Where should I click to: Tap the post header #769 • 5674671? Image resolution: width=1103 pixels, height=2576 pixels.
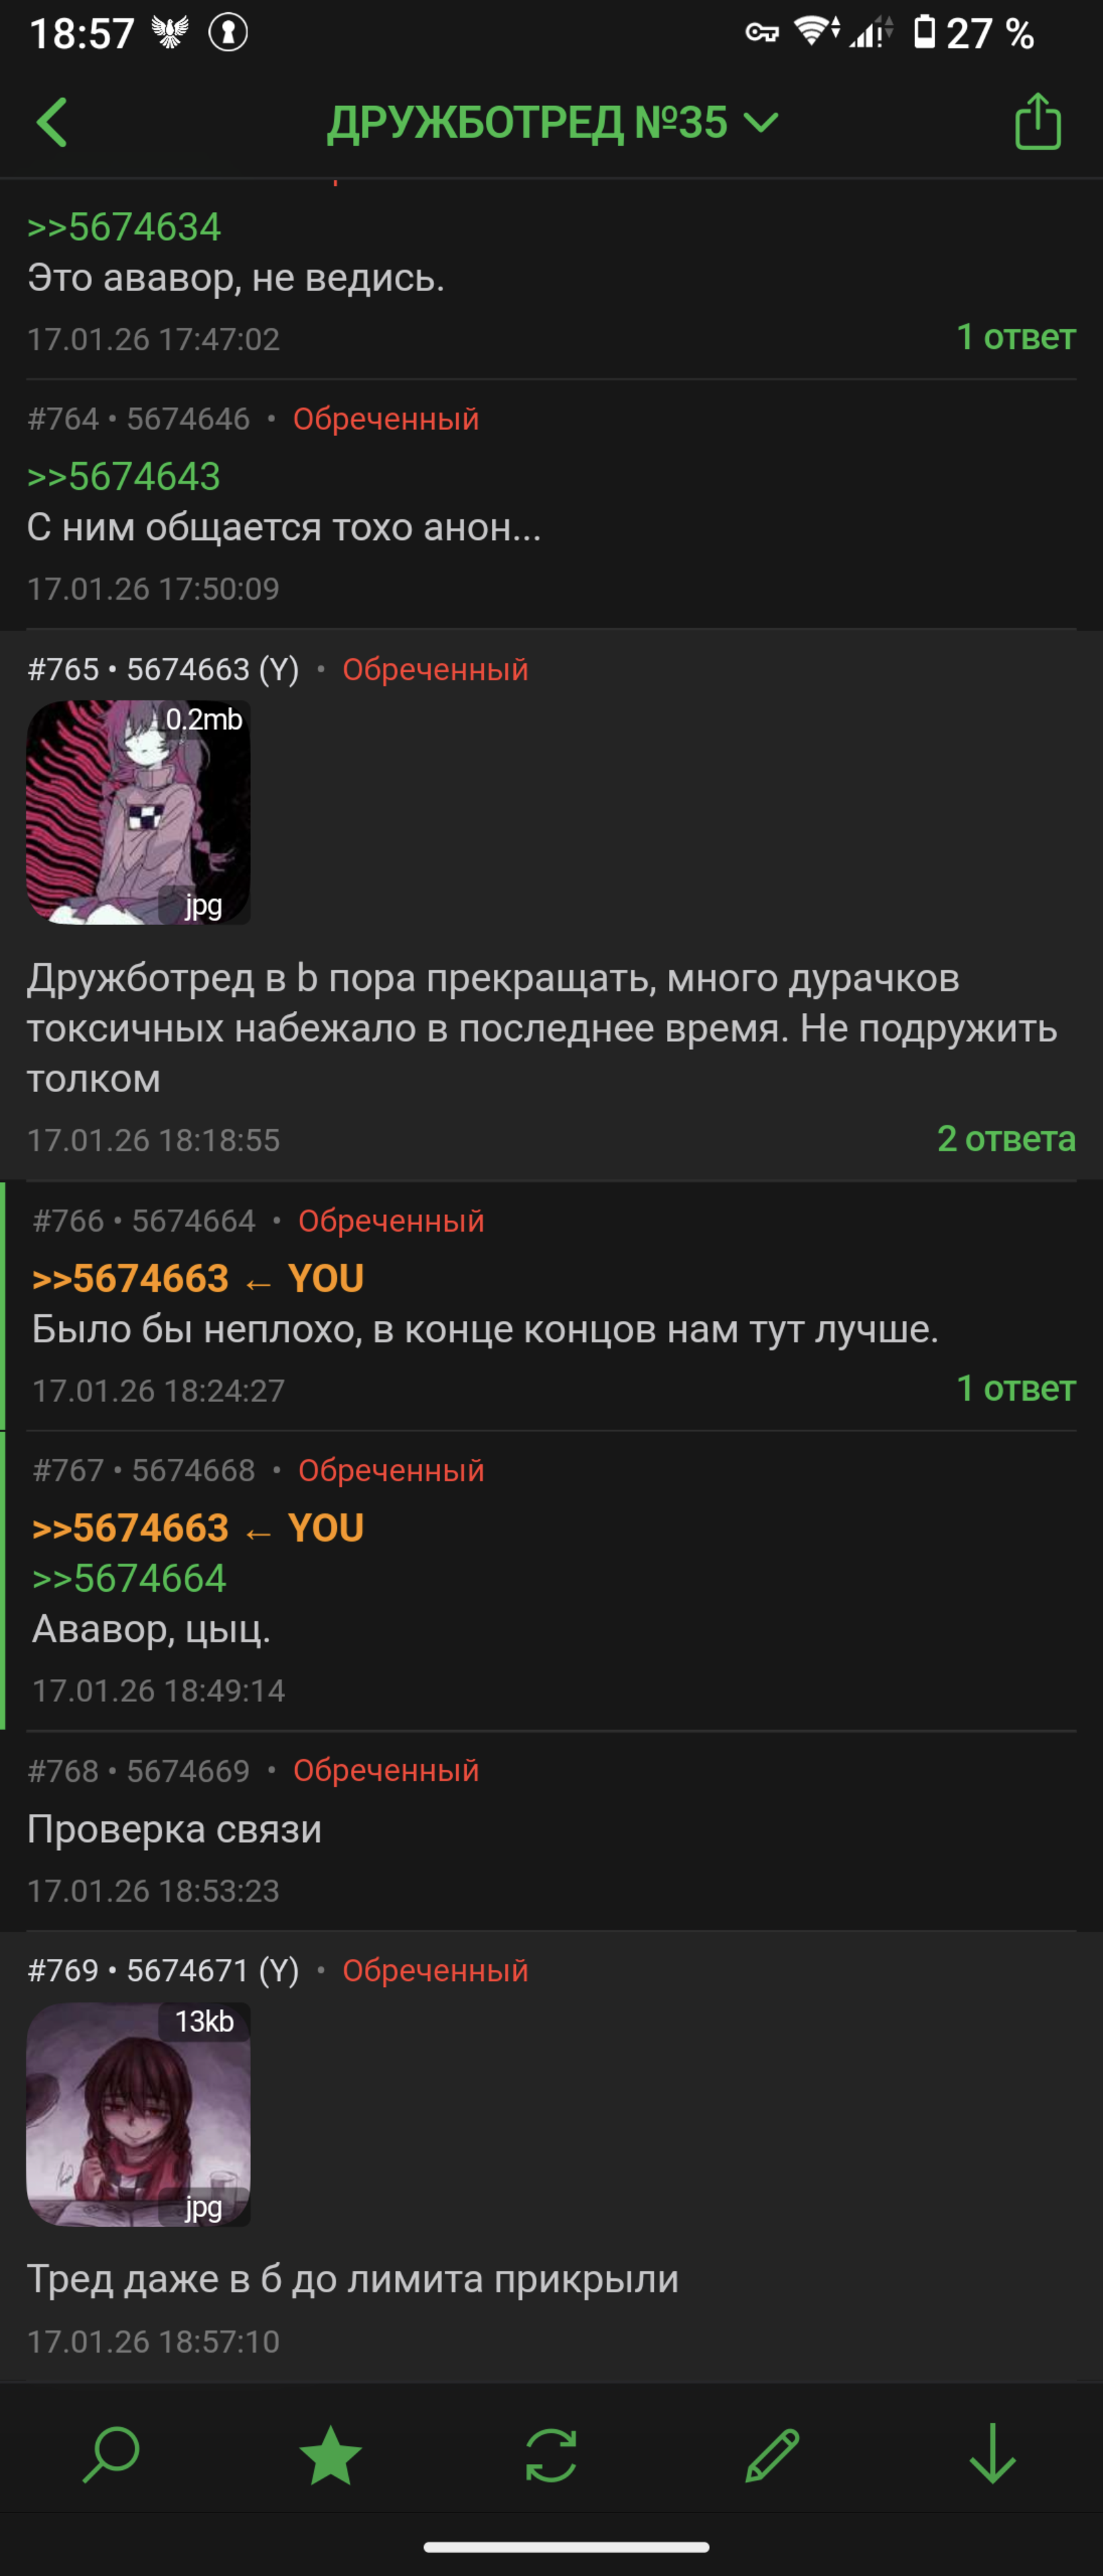pyautogui.click(x=163, y=1970)
